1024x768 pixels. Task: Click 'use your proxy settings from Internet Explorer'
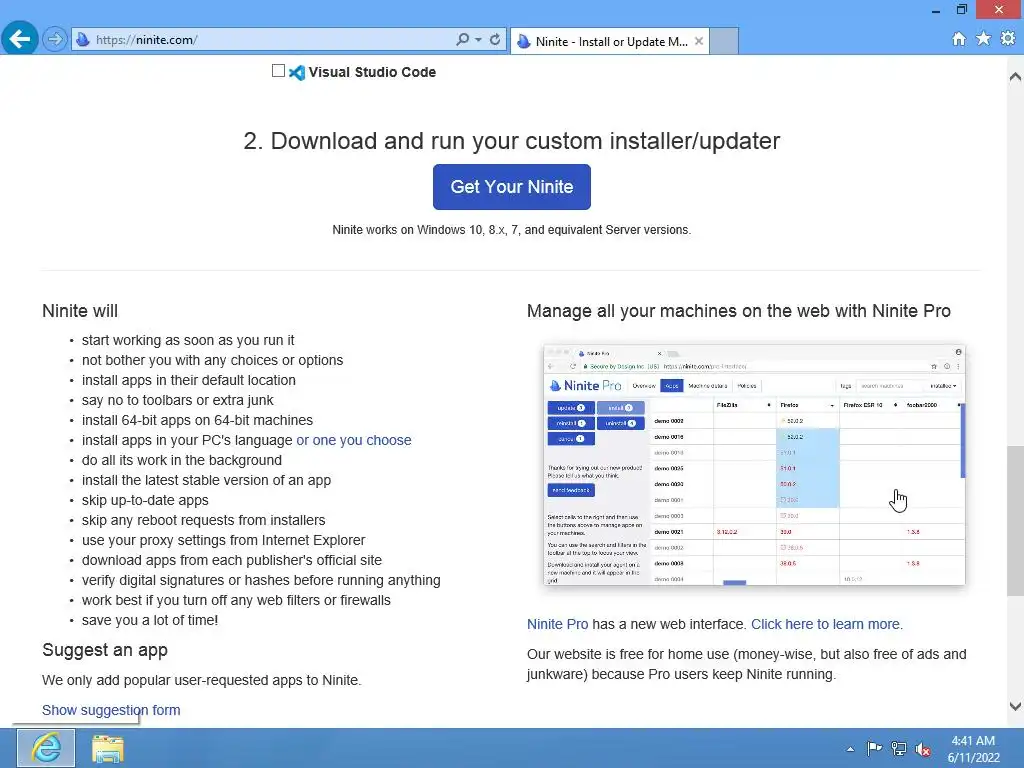[223, 541]
